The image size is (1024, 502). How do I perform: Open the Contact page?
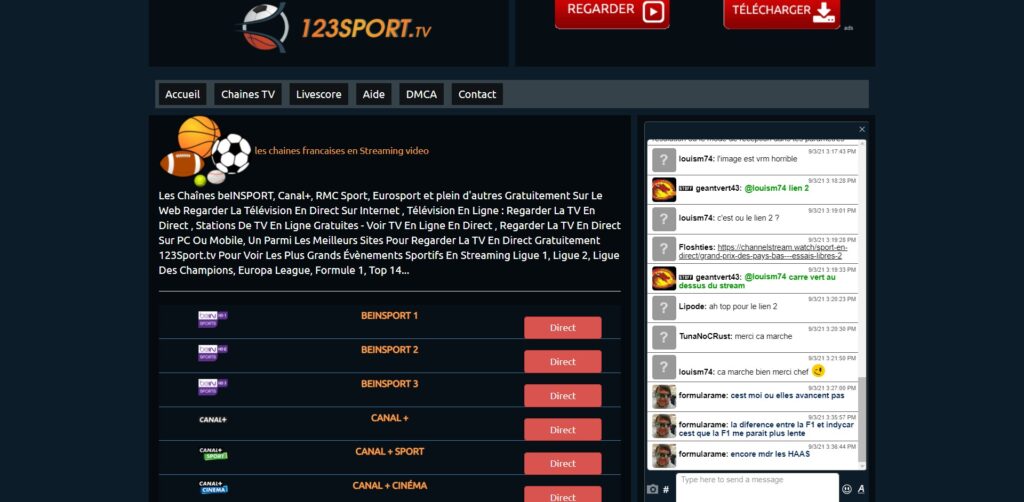click(x=477, y=94)
